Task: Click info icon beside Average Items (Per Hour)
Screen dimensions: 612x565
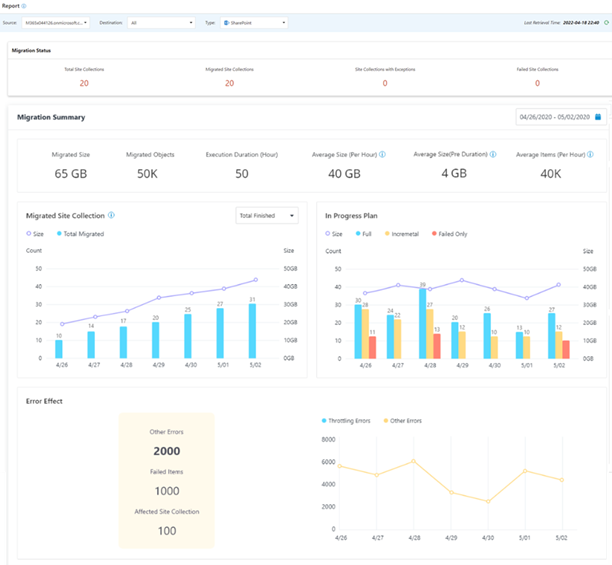Action: tap(590, 155)
